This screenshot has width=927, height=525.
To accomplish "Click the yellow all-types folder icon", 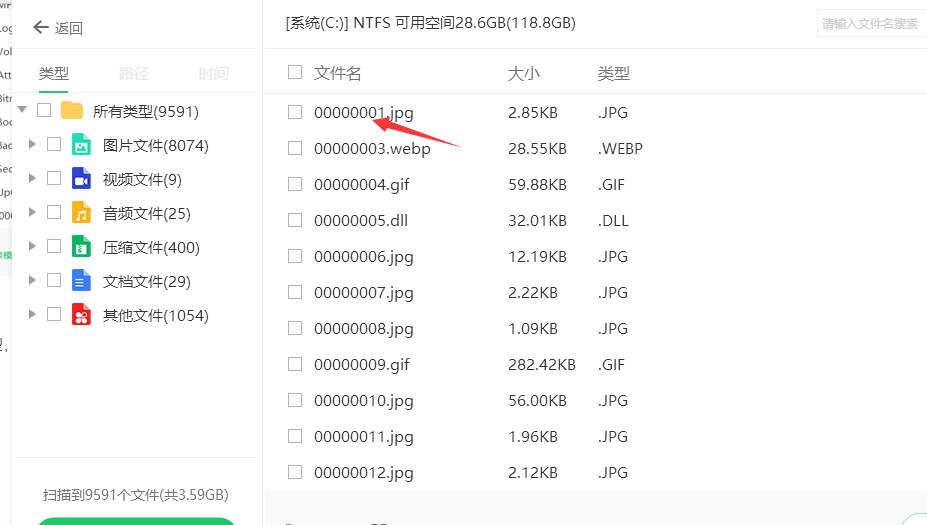I will click(72, 111).
